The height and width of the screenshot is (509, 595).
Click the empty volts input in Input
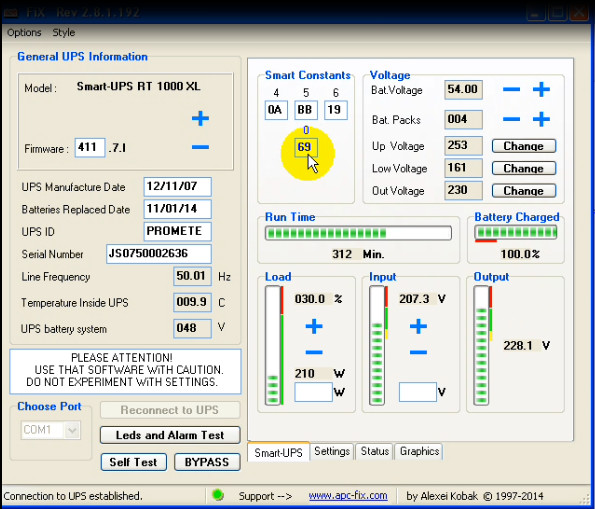click(x=417, y=392)
